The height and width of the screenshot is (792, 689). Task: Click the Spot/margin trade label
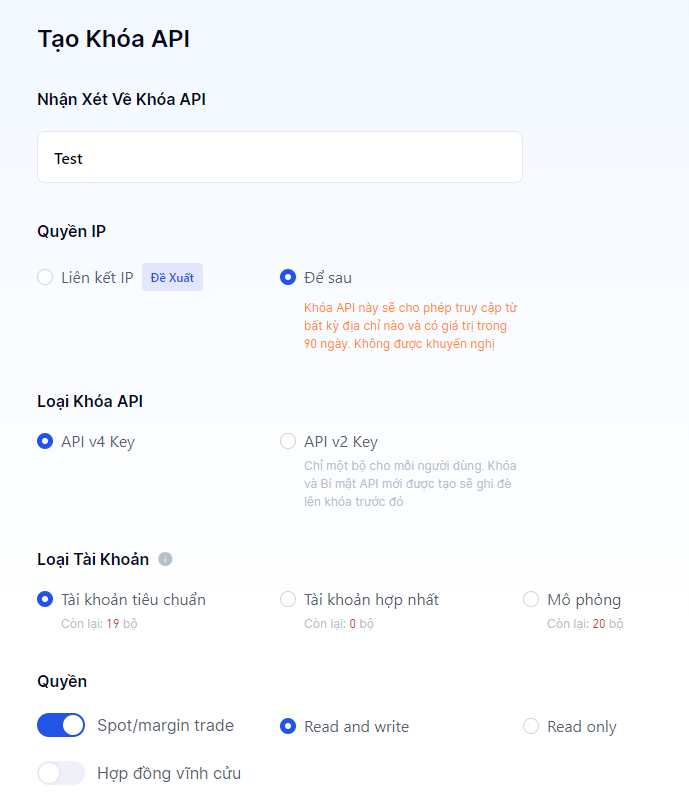click(165, 725)
